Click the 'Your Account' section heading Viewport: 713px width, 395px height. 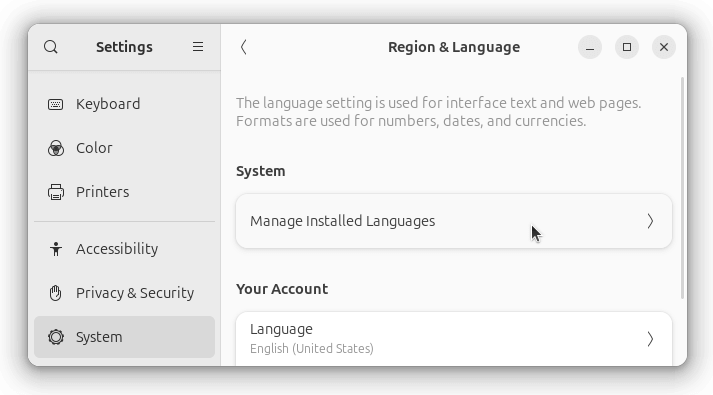coord(282,289)
